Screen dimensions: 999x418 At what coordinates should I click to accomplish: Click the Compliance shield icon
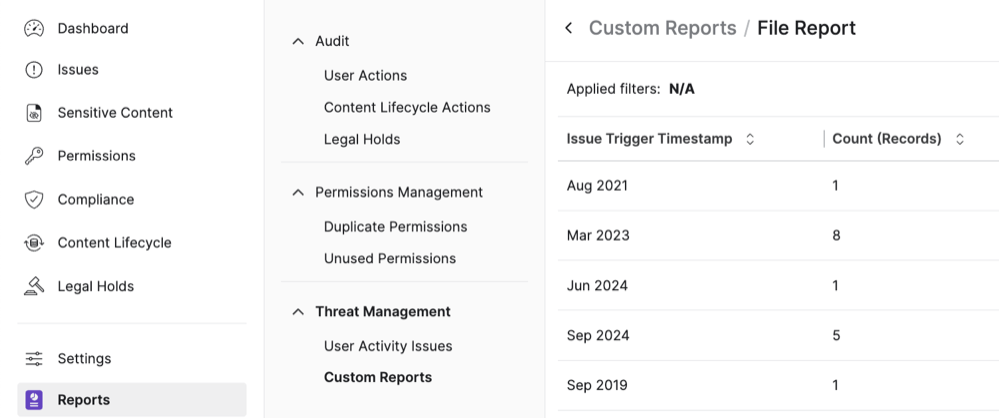tap(34, 199)
